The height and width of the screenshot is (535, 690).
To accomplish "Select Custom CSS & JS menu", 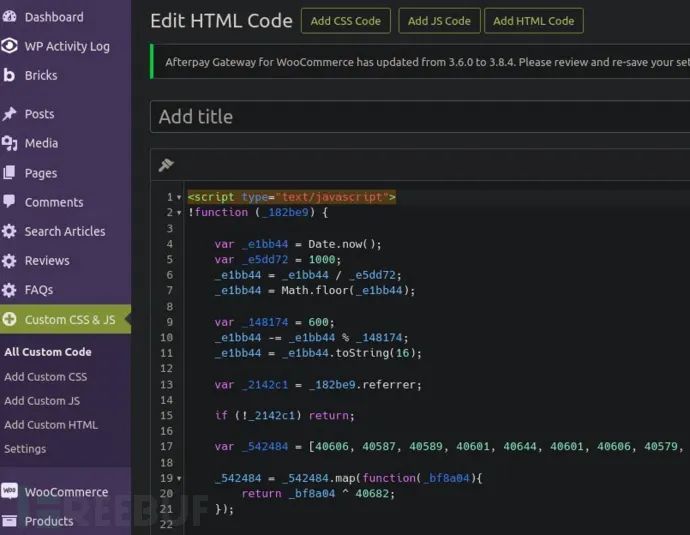I will (66, 319).
